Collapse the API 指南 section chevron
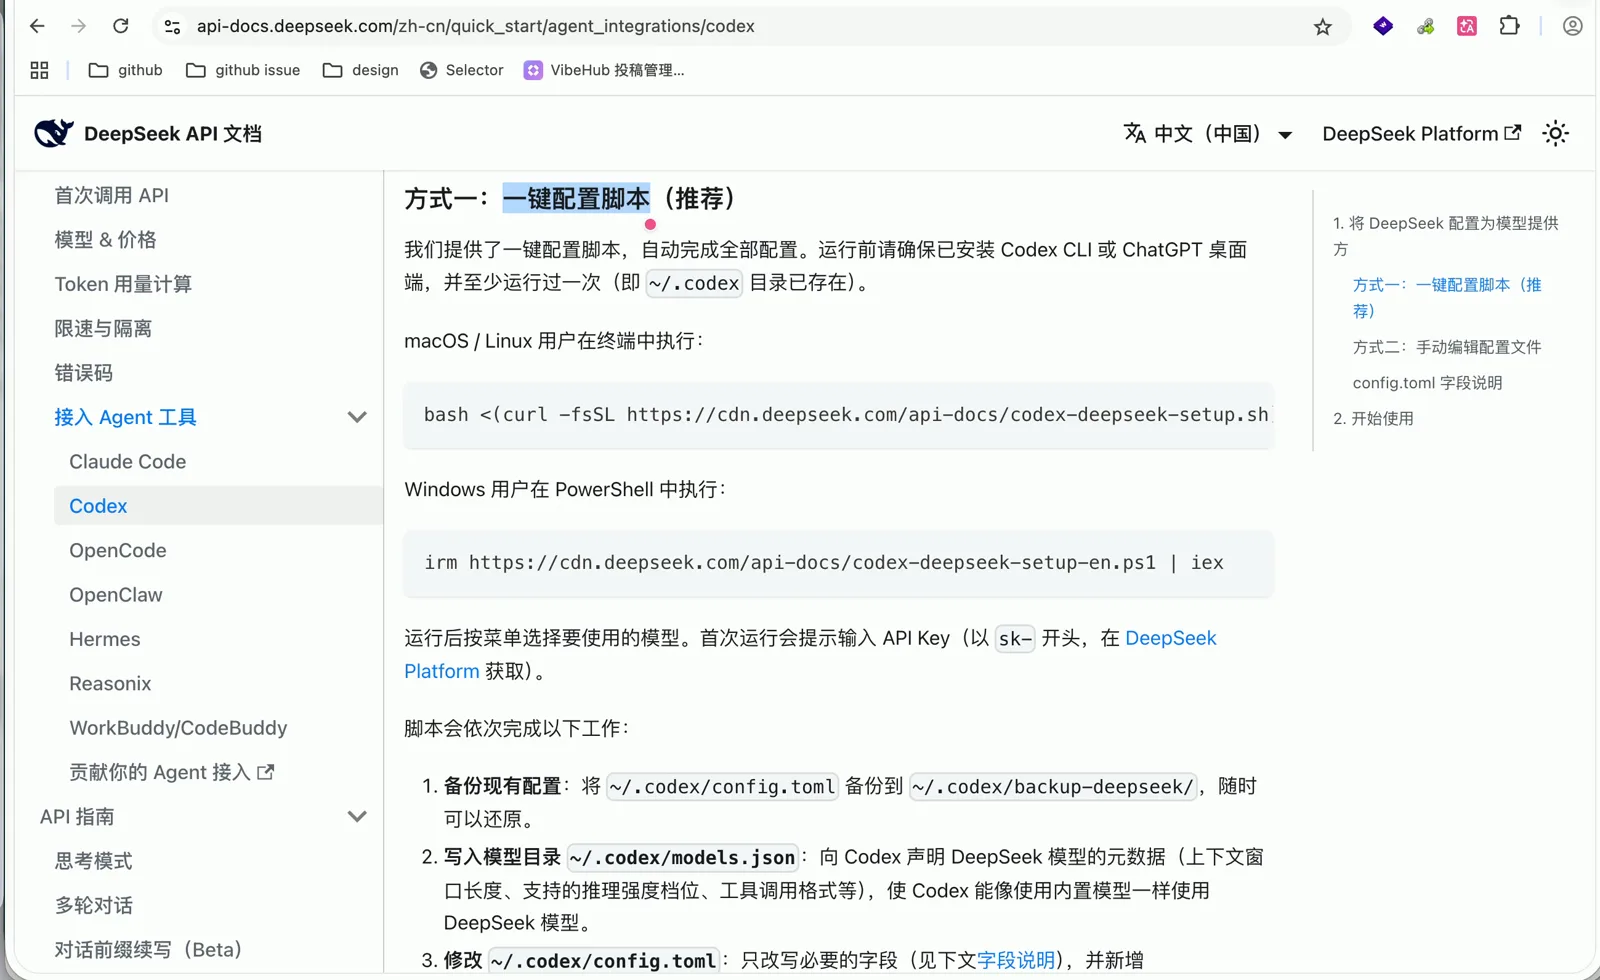The width and height of the screenshot is (1600, 980). [357, 817]
